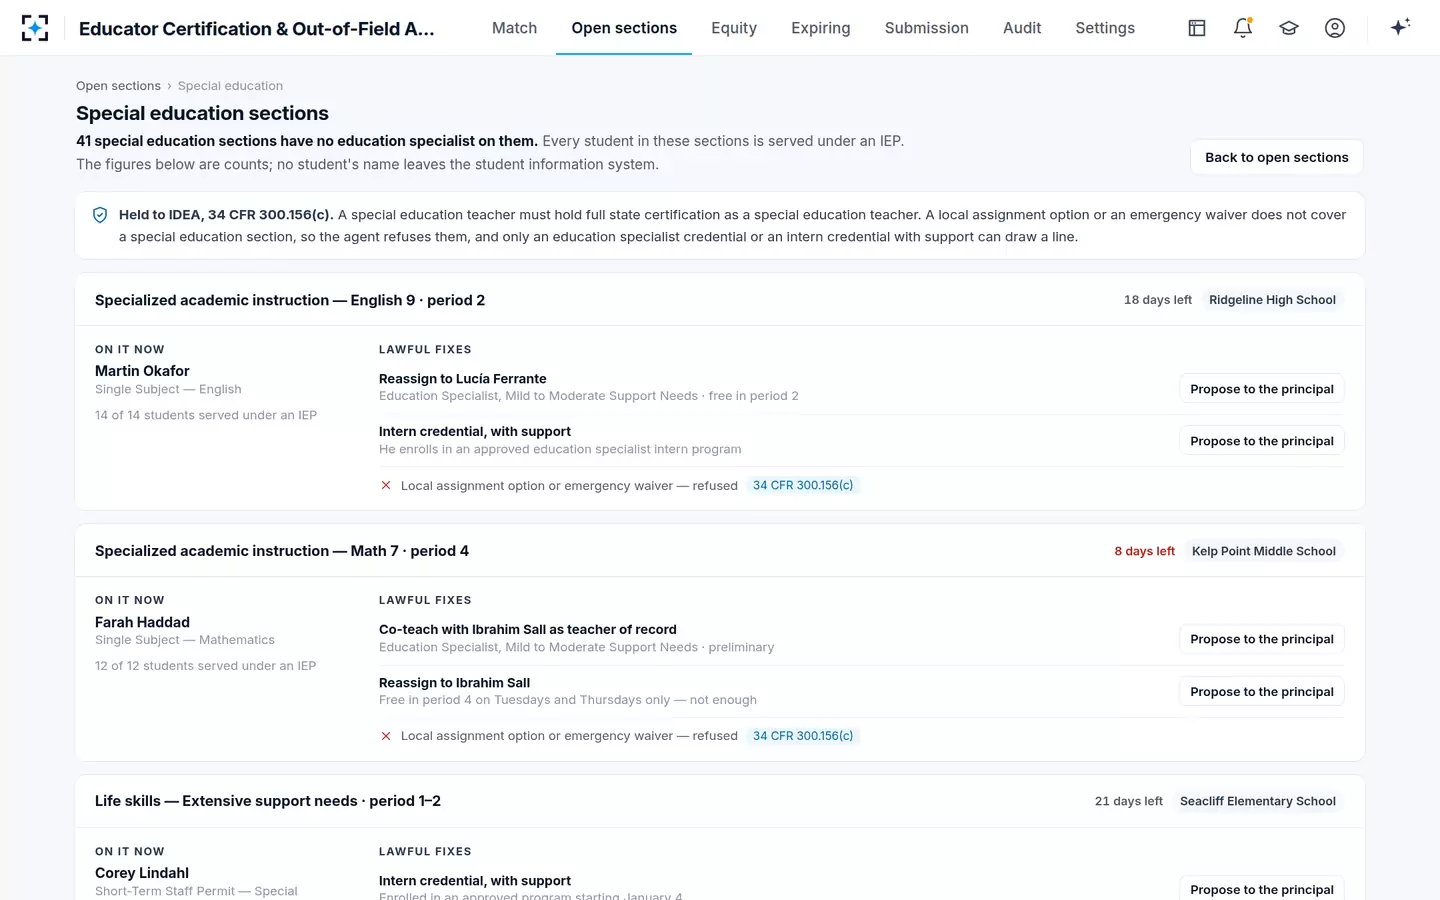Click Special education breadcrumb
1440x900 pixels.
230,86
